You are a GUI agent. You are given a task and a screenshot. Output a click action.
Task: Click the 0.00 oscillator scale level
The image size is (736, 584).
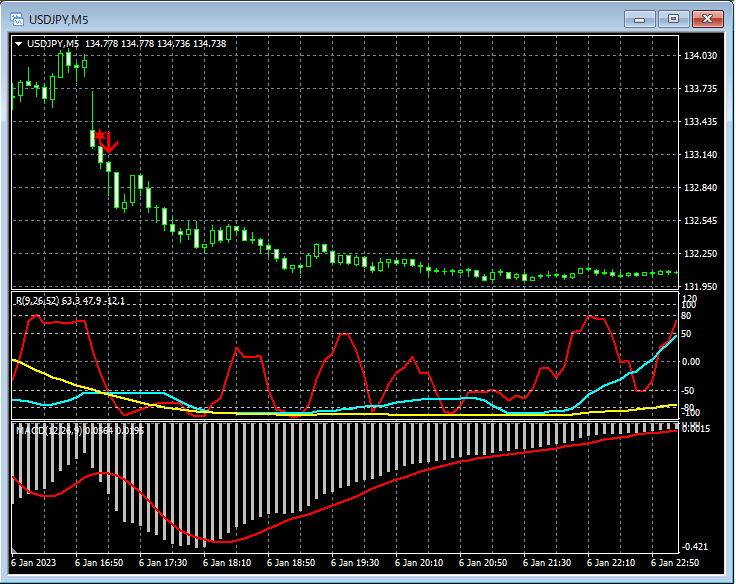pyautogui.click(x=690, y=361)
